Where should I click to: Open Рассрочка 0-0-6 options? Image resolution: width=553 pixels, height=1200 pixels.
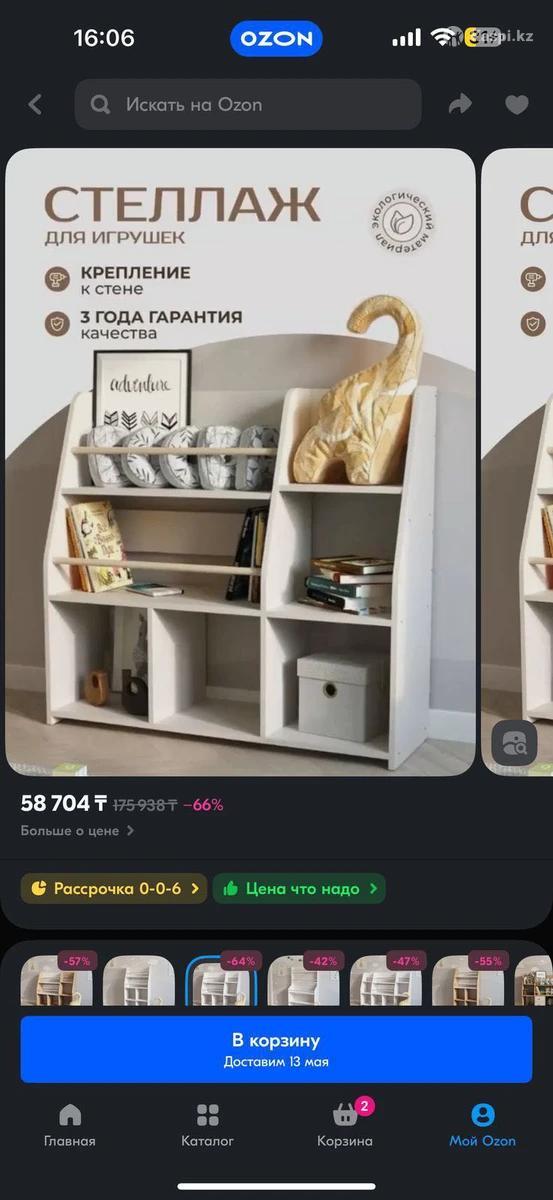114,888
